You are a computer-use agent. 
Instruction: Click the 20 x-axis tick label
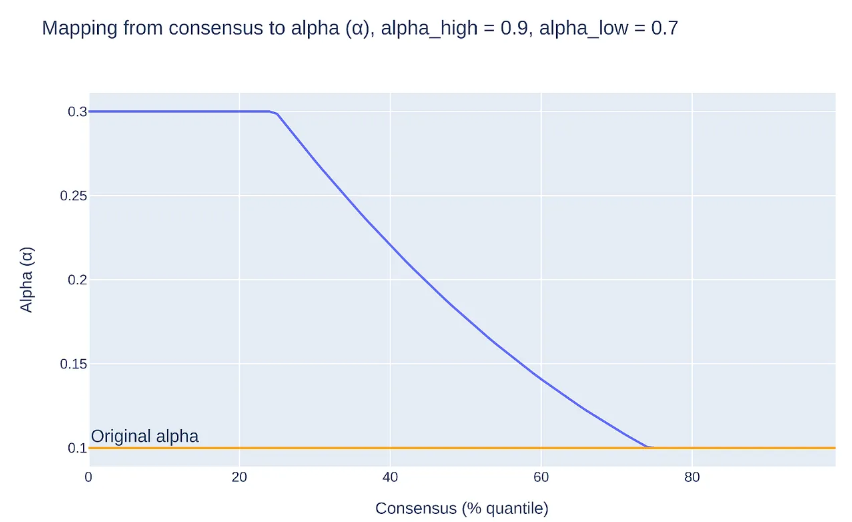click(x=239, y=477)
